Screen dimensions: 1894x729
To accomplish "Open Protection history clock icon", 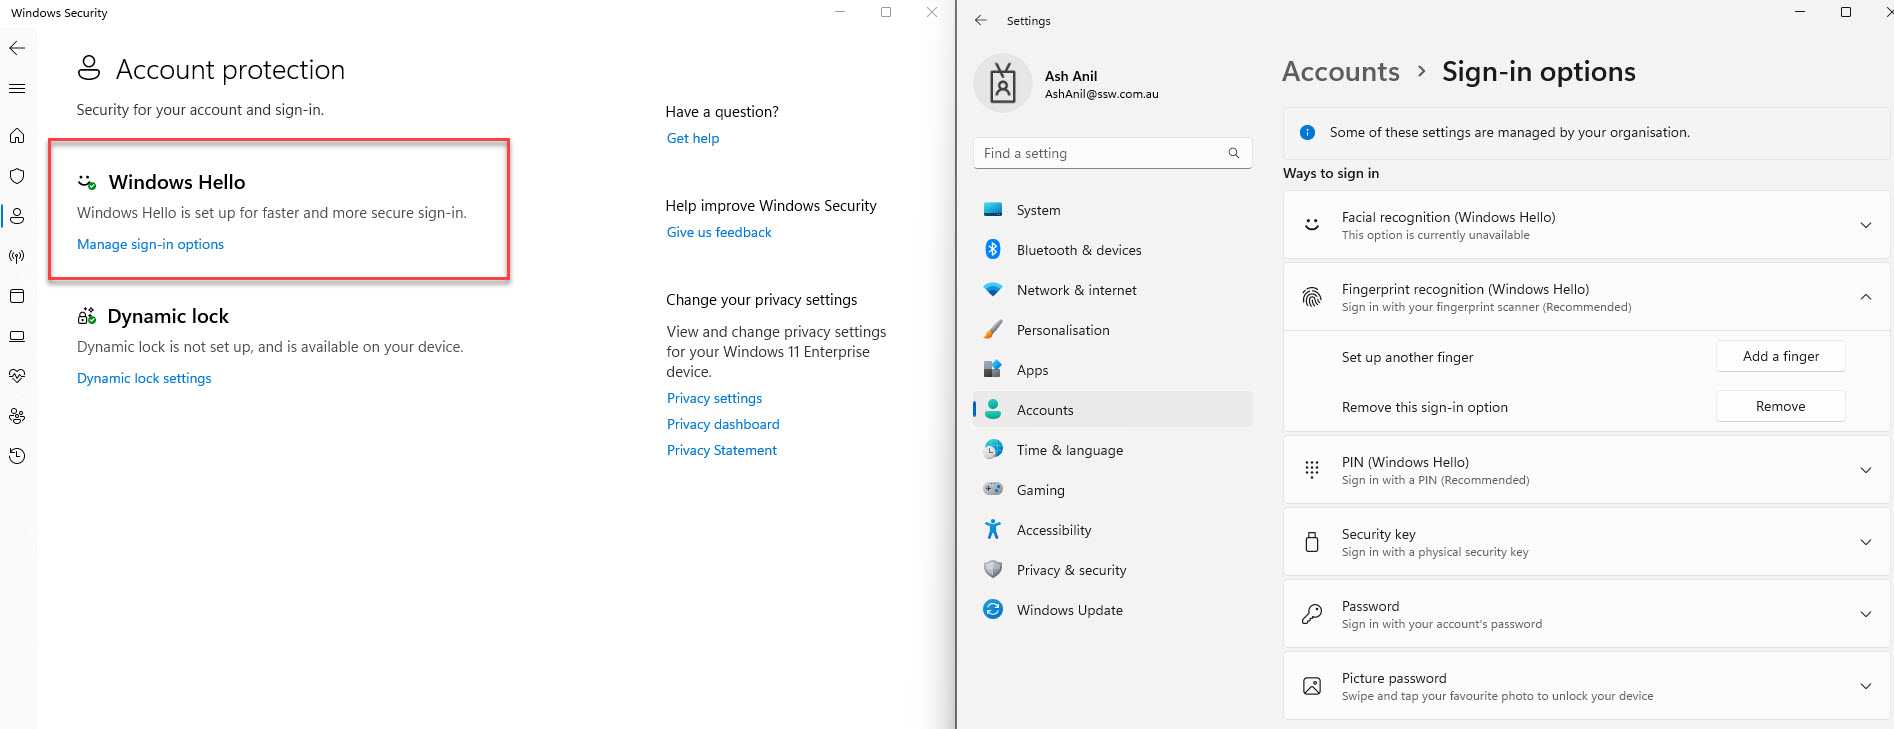I will 17,456.
